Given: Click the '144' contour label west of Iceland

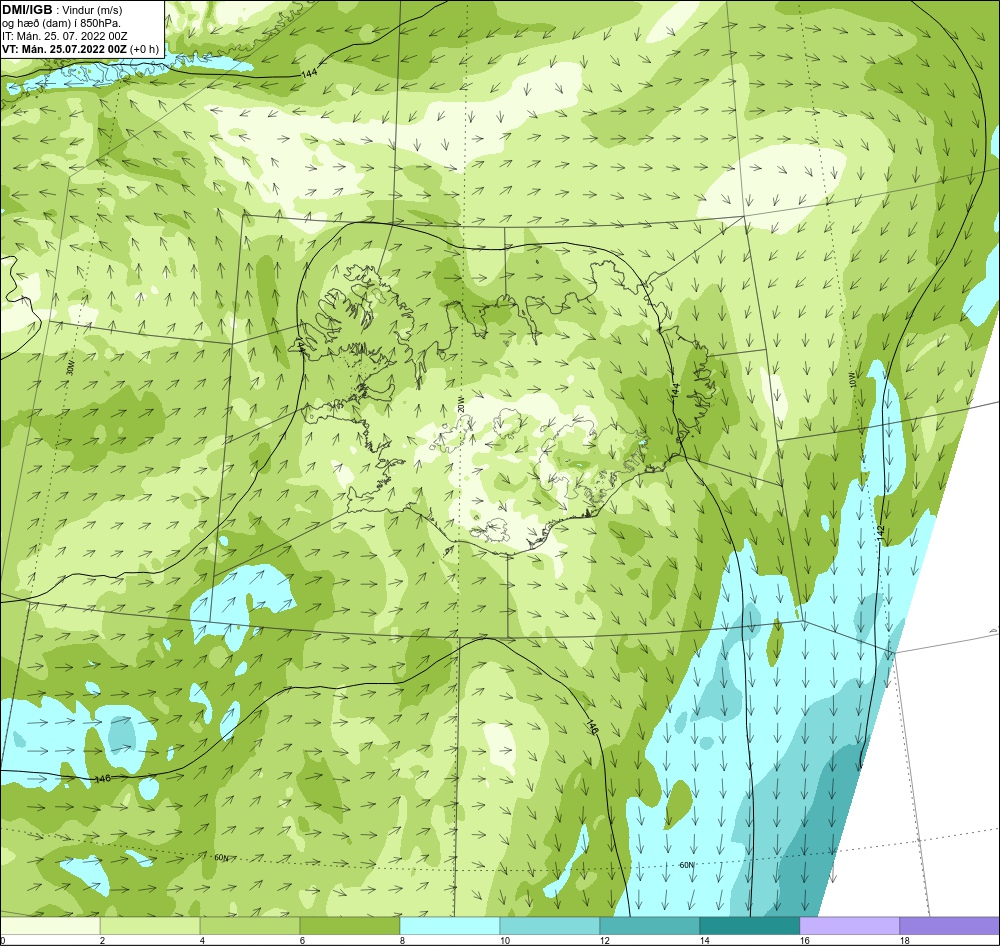Looking at the screenshot, I should (300, 345).
